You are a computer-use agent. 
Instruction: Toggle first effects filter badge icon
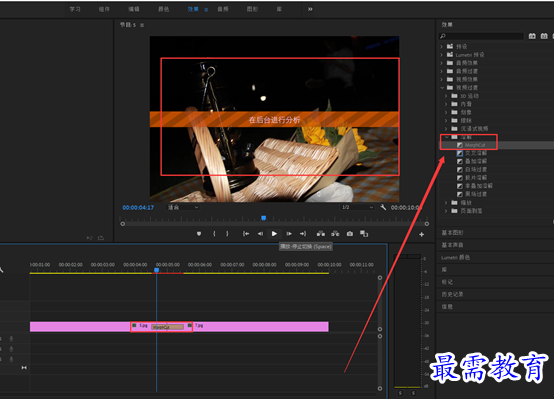click(532, 36)
